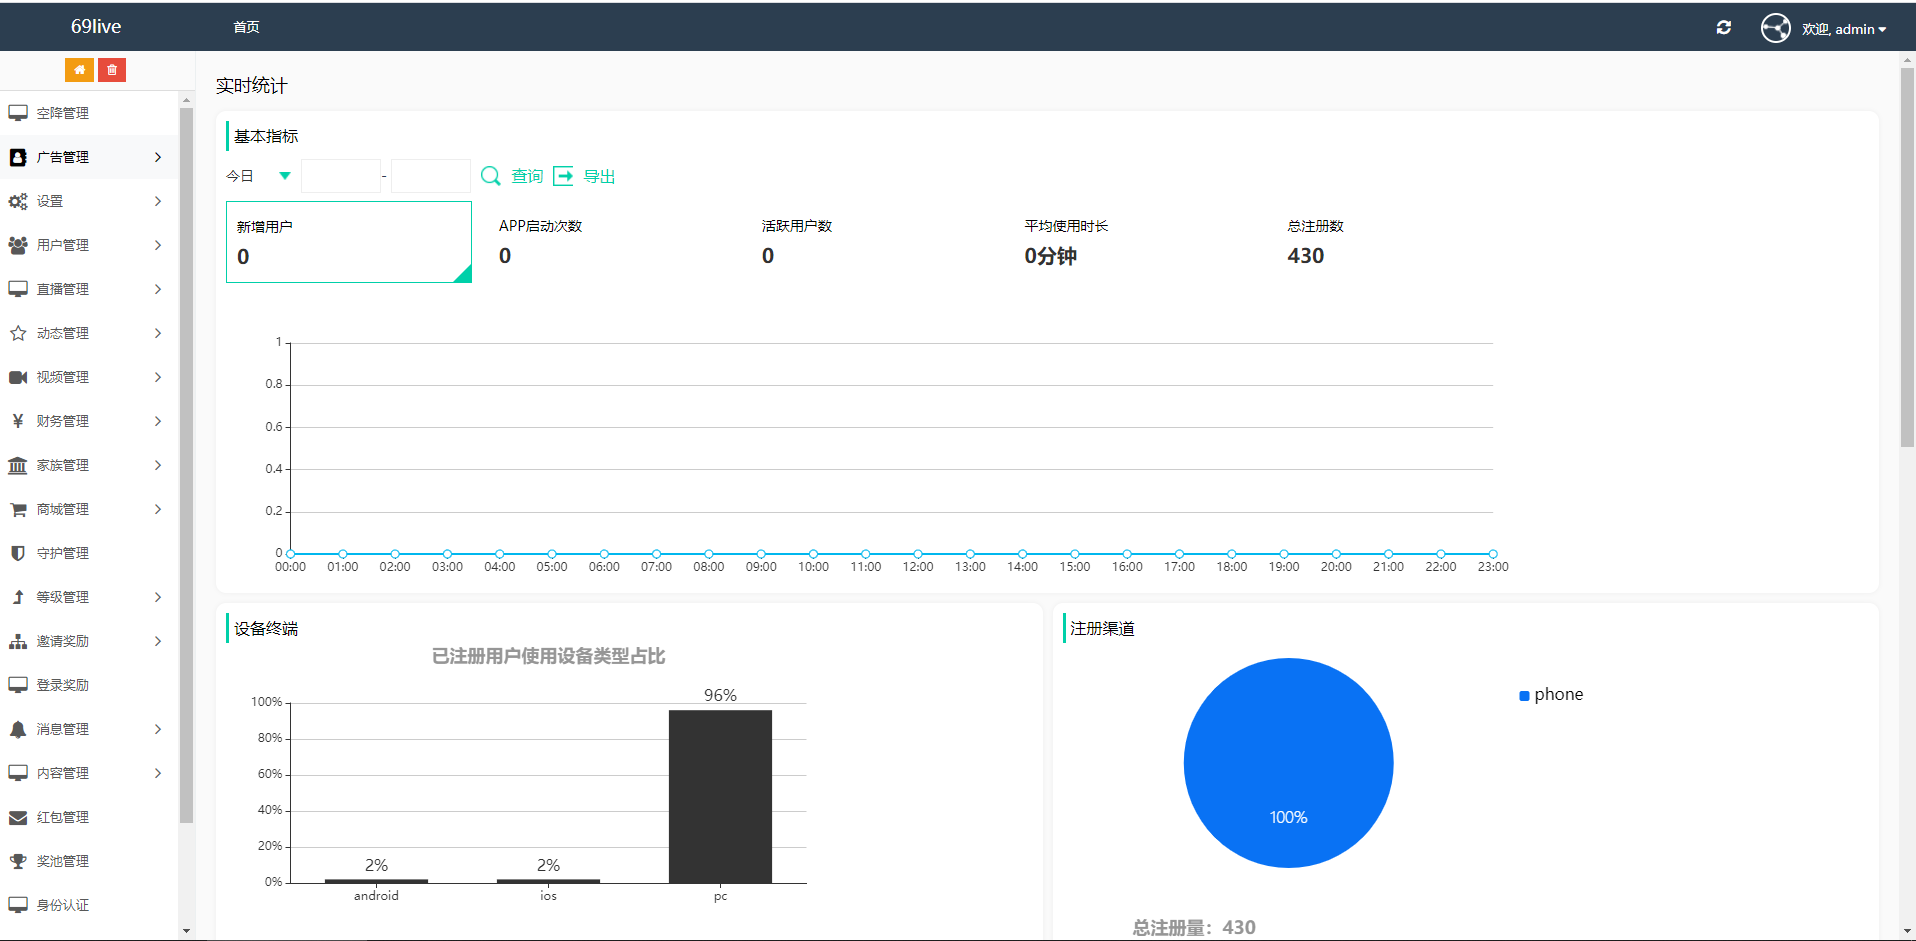Select the 新增用户 metric card
1916x941 pixels.
point(348,242)
